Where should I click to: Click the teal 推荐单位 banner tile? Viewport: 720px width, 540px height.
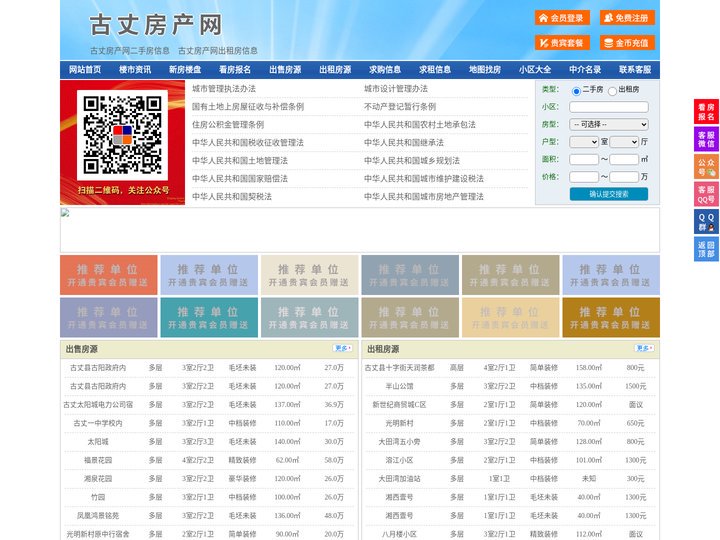(x=209, y=317)
